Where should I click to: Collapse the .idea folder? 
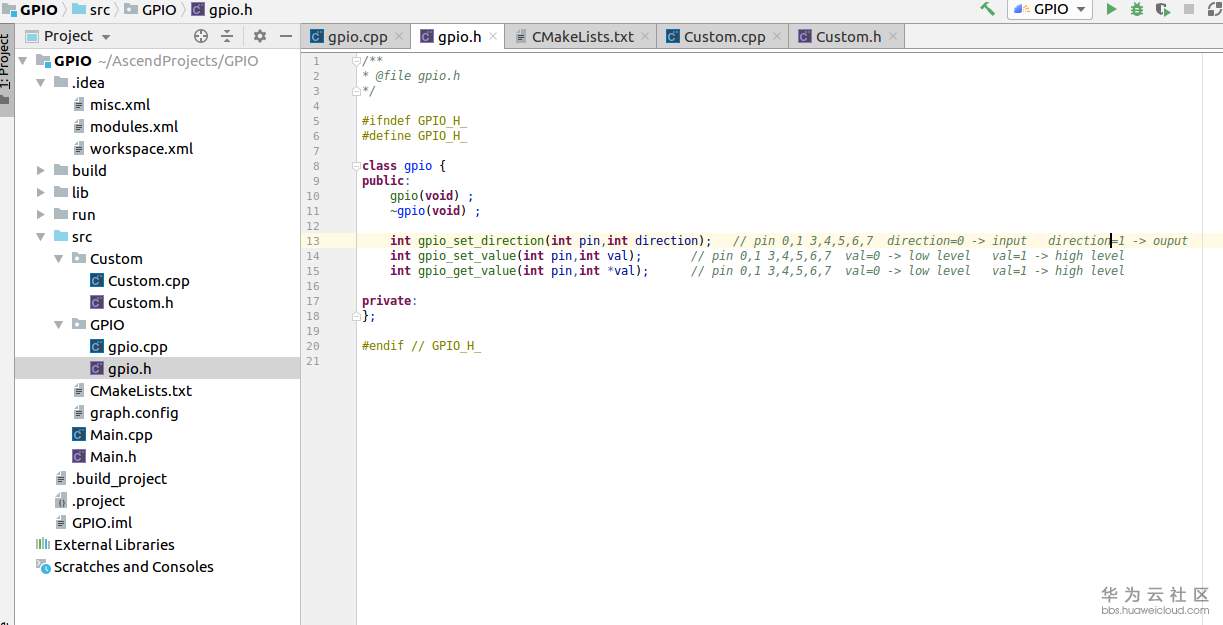click(41, 83)
